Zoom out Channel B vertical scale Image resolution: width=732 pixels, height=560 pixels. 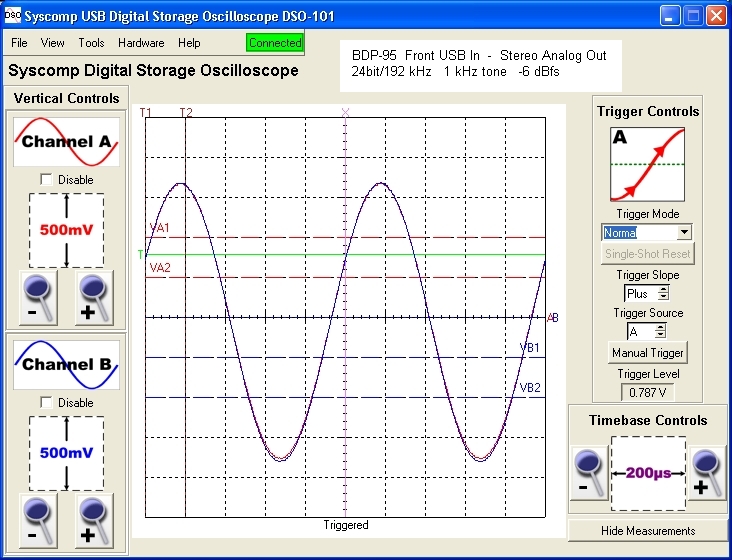coord(35,521)
